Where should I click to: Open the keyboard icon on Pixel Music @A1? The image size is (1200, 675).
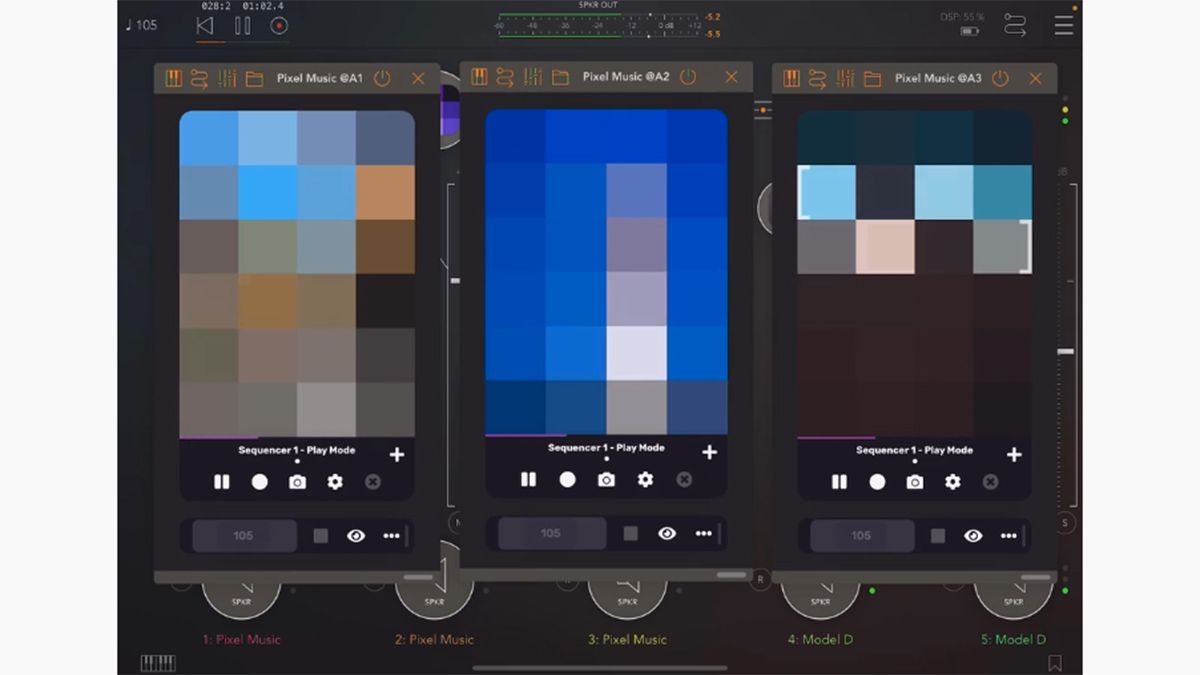[x=173, y=76]
